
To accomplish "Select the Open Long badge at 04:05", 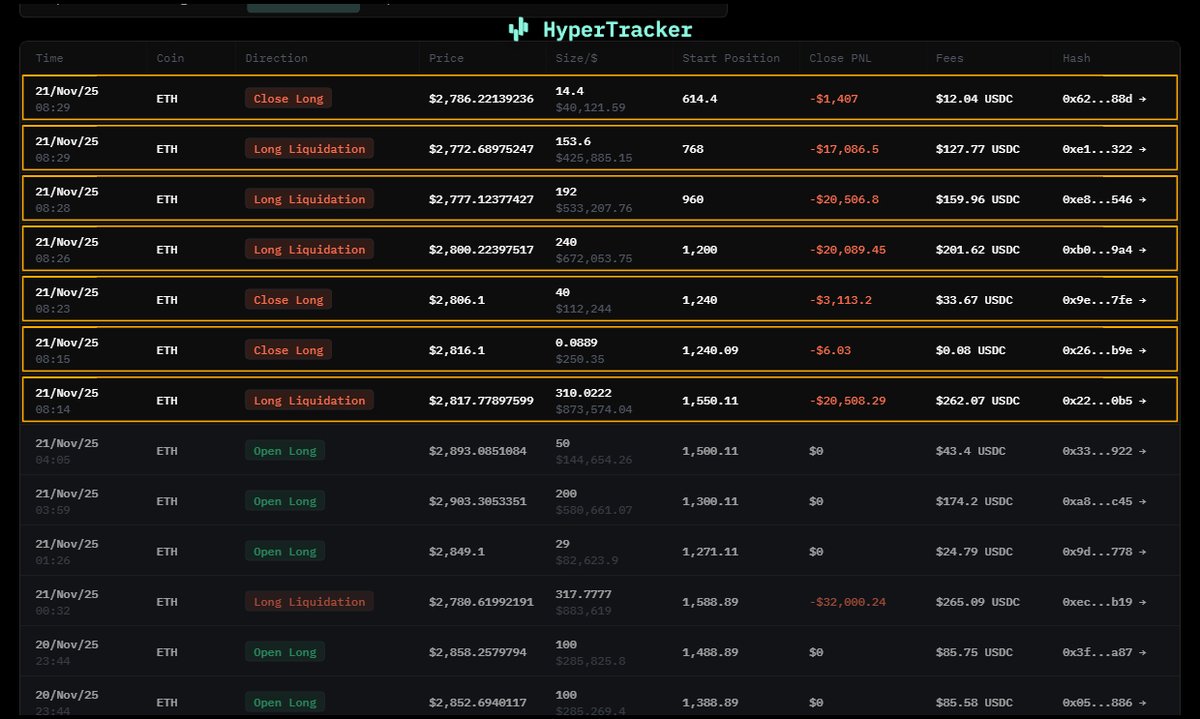I will [x=285, y=451].
